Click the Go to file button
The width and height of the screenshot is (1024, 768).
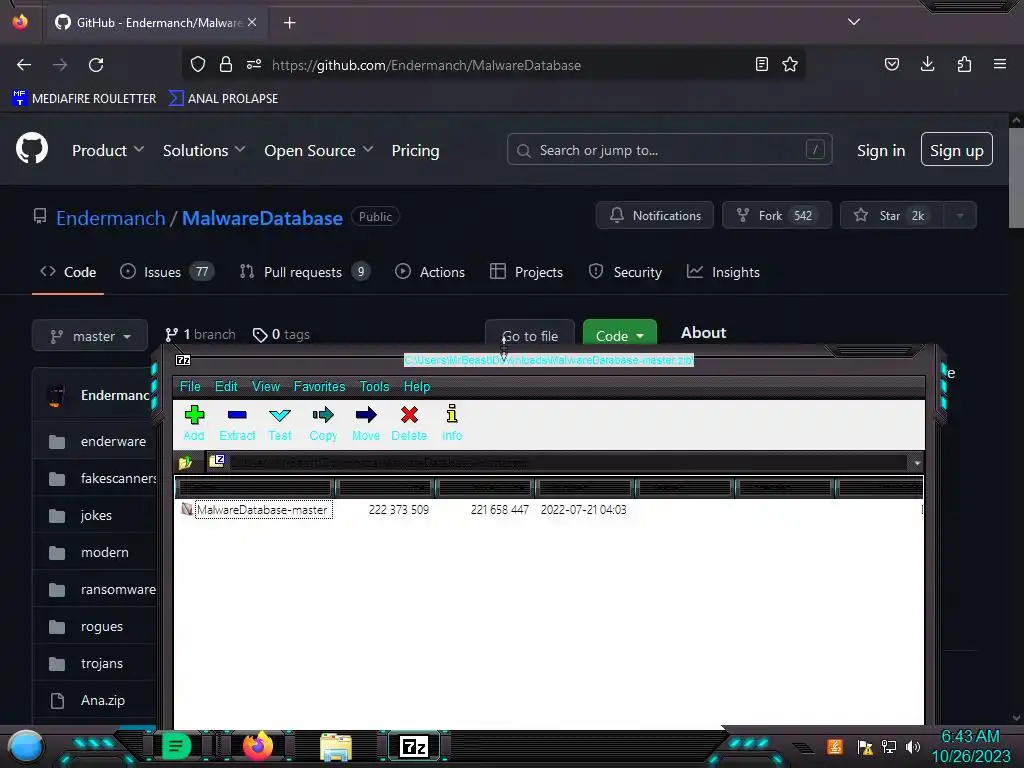click(x=530, y=334)
